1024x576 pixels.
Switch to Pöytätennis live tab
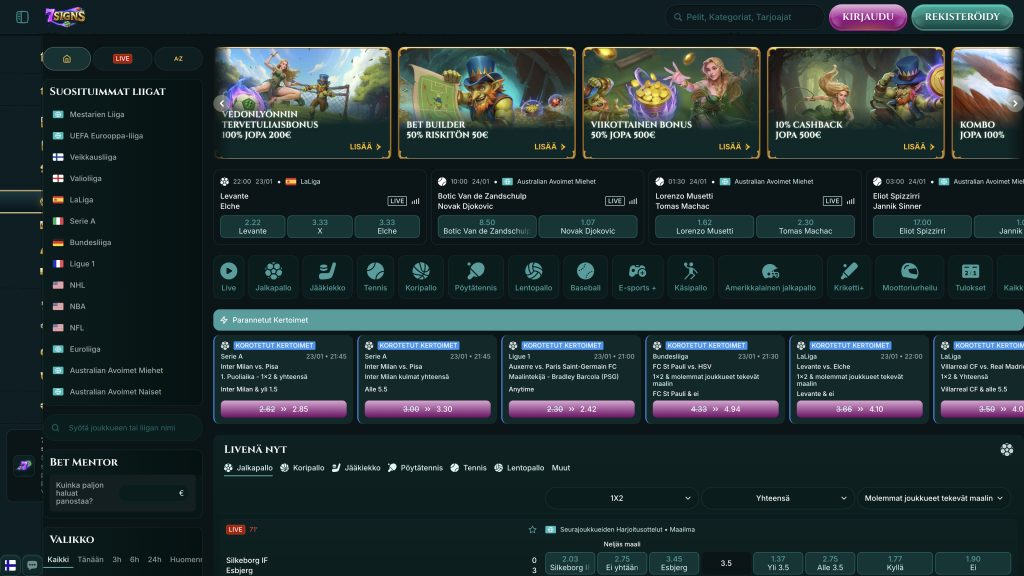[415, 468]
